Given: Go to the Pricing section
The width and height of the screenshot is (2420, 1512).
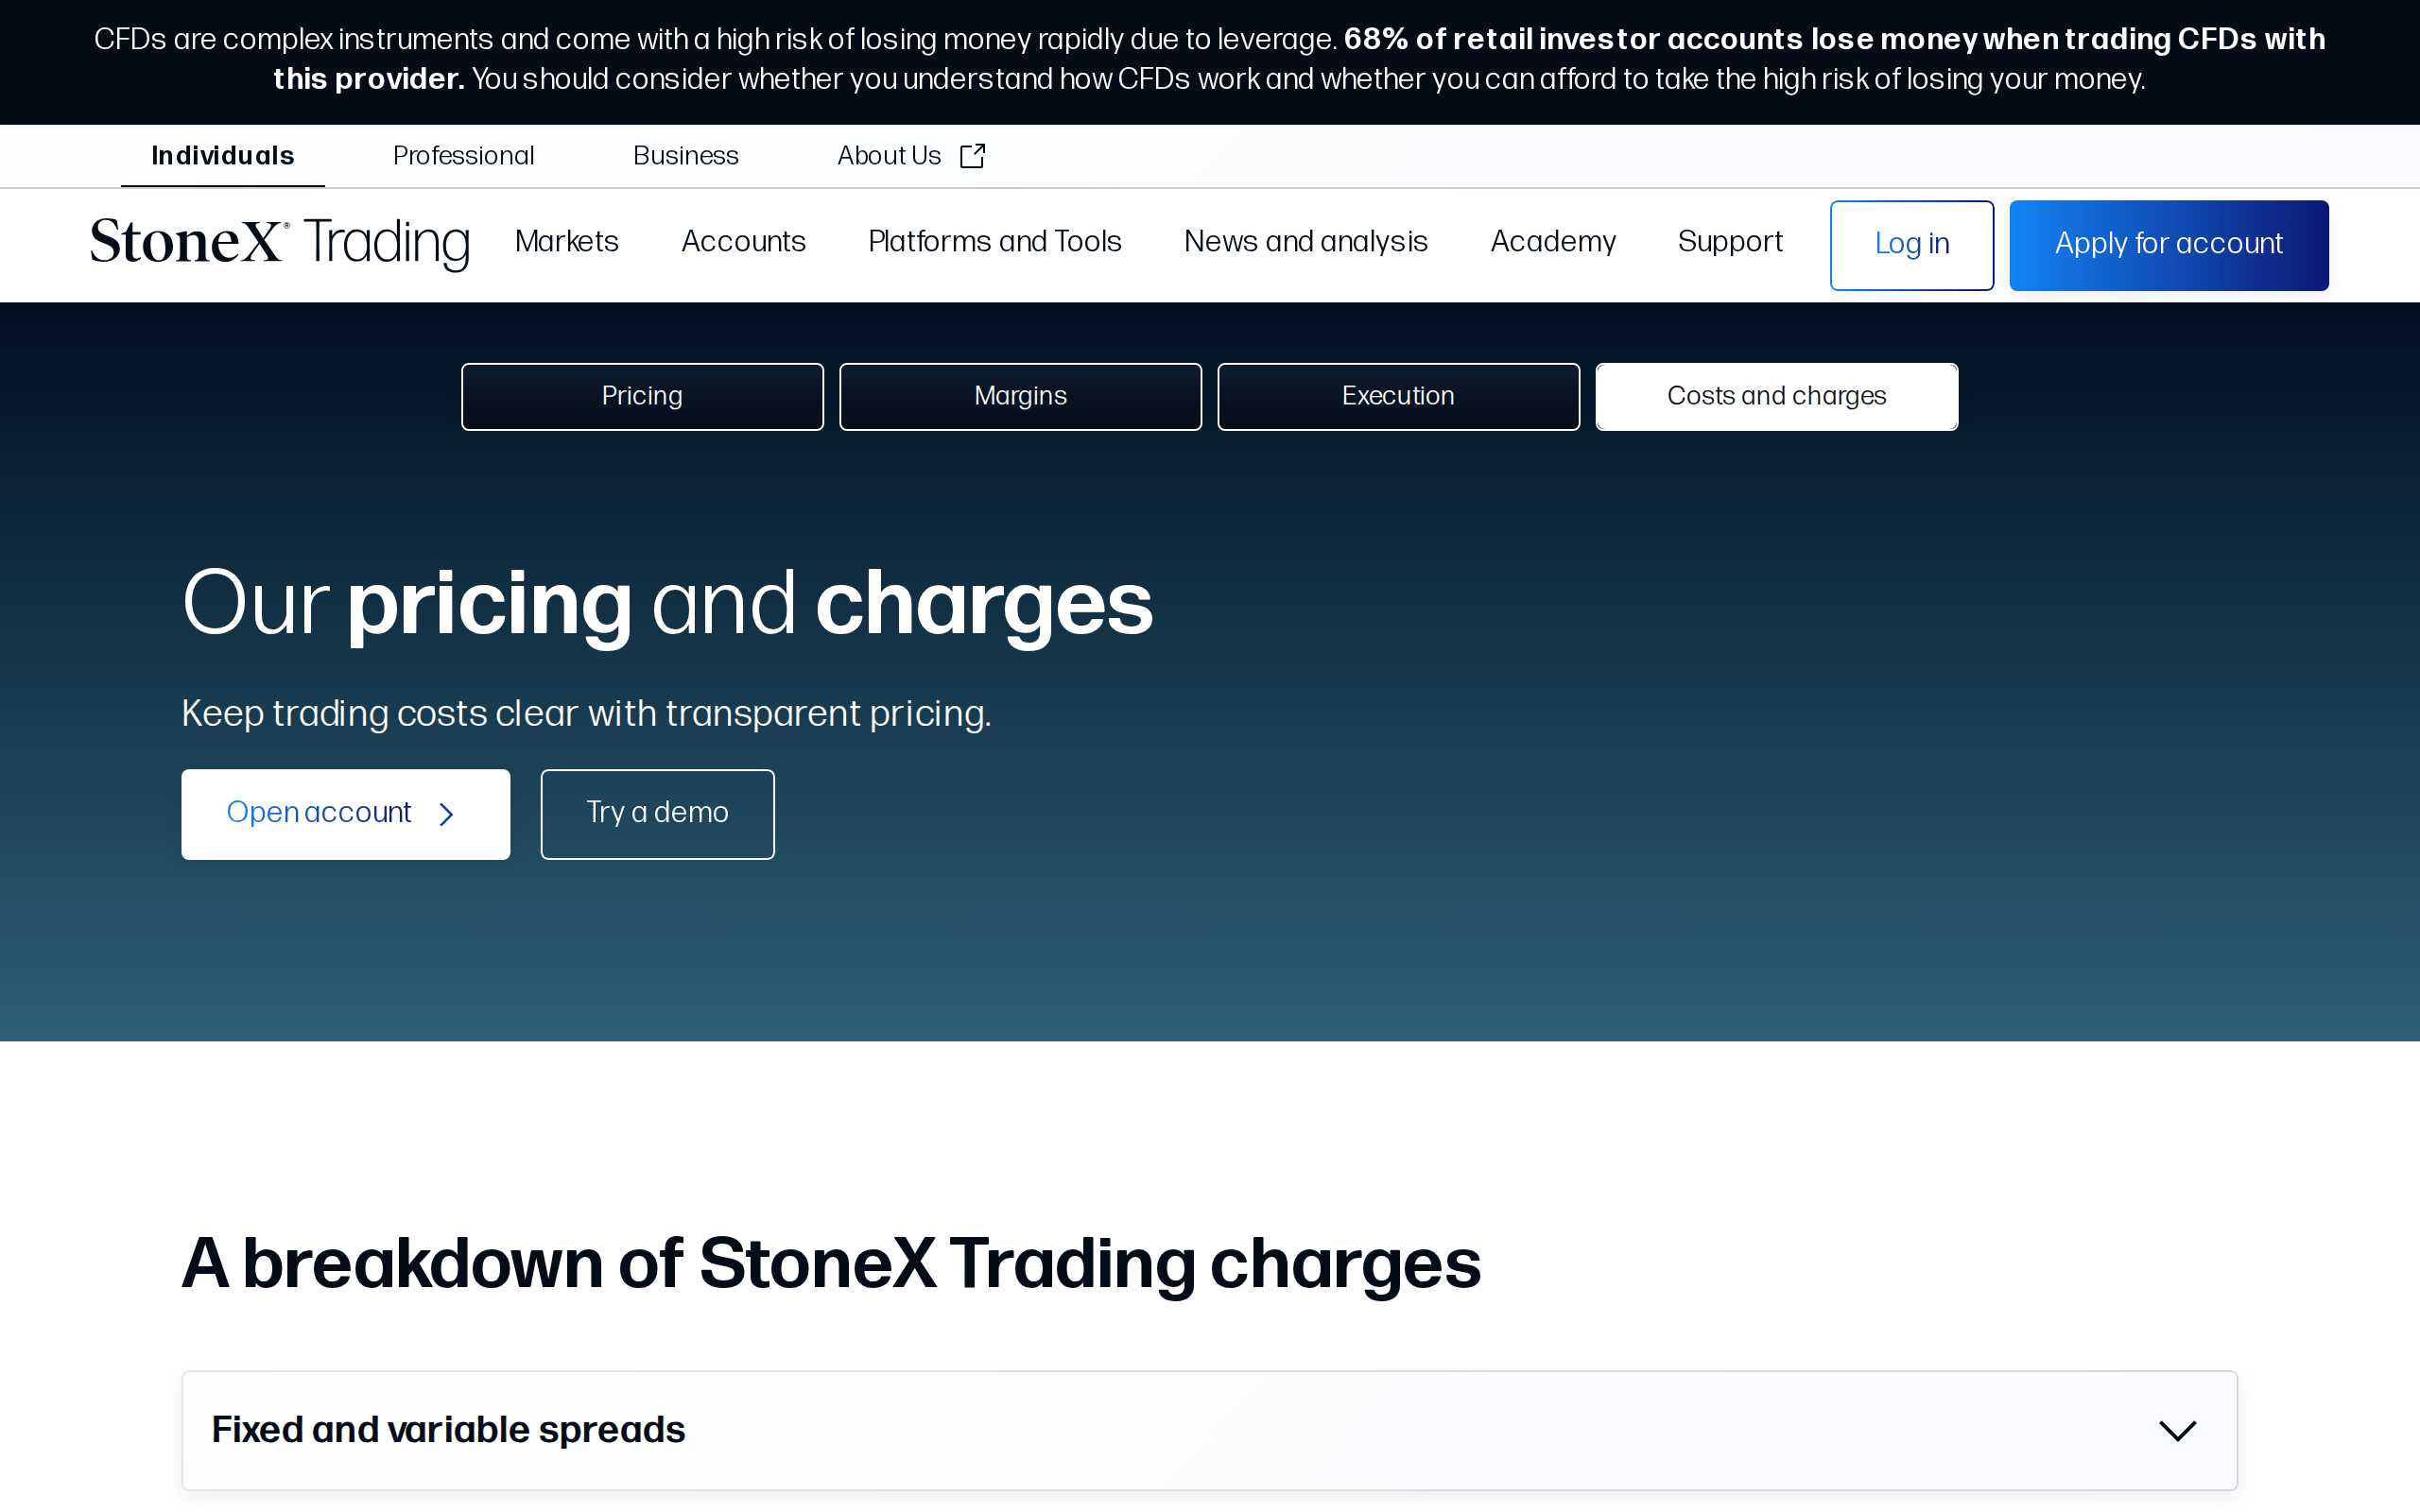Looking at the screenshot, I should pos(642,397).
